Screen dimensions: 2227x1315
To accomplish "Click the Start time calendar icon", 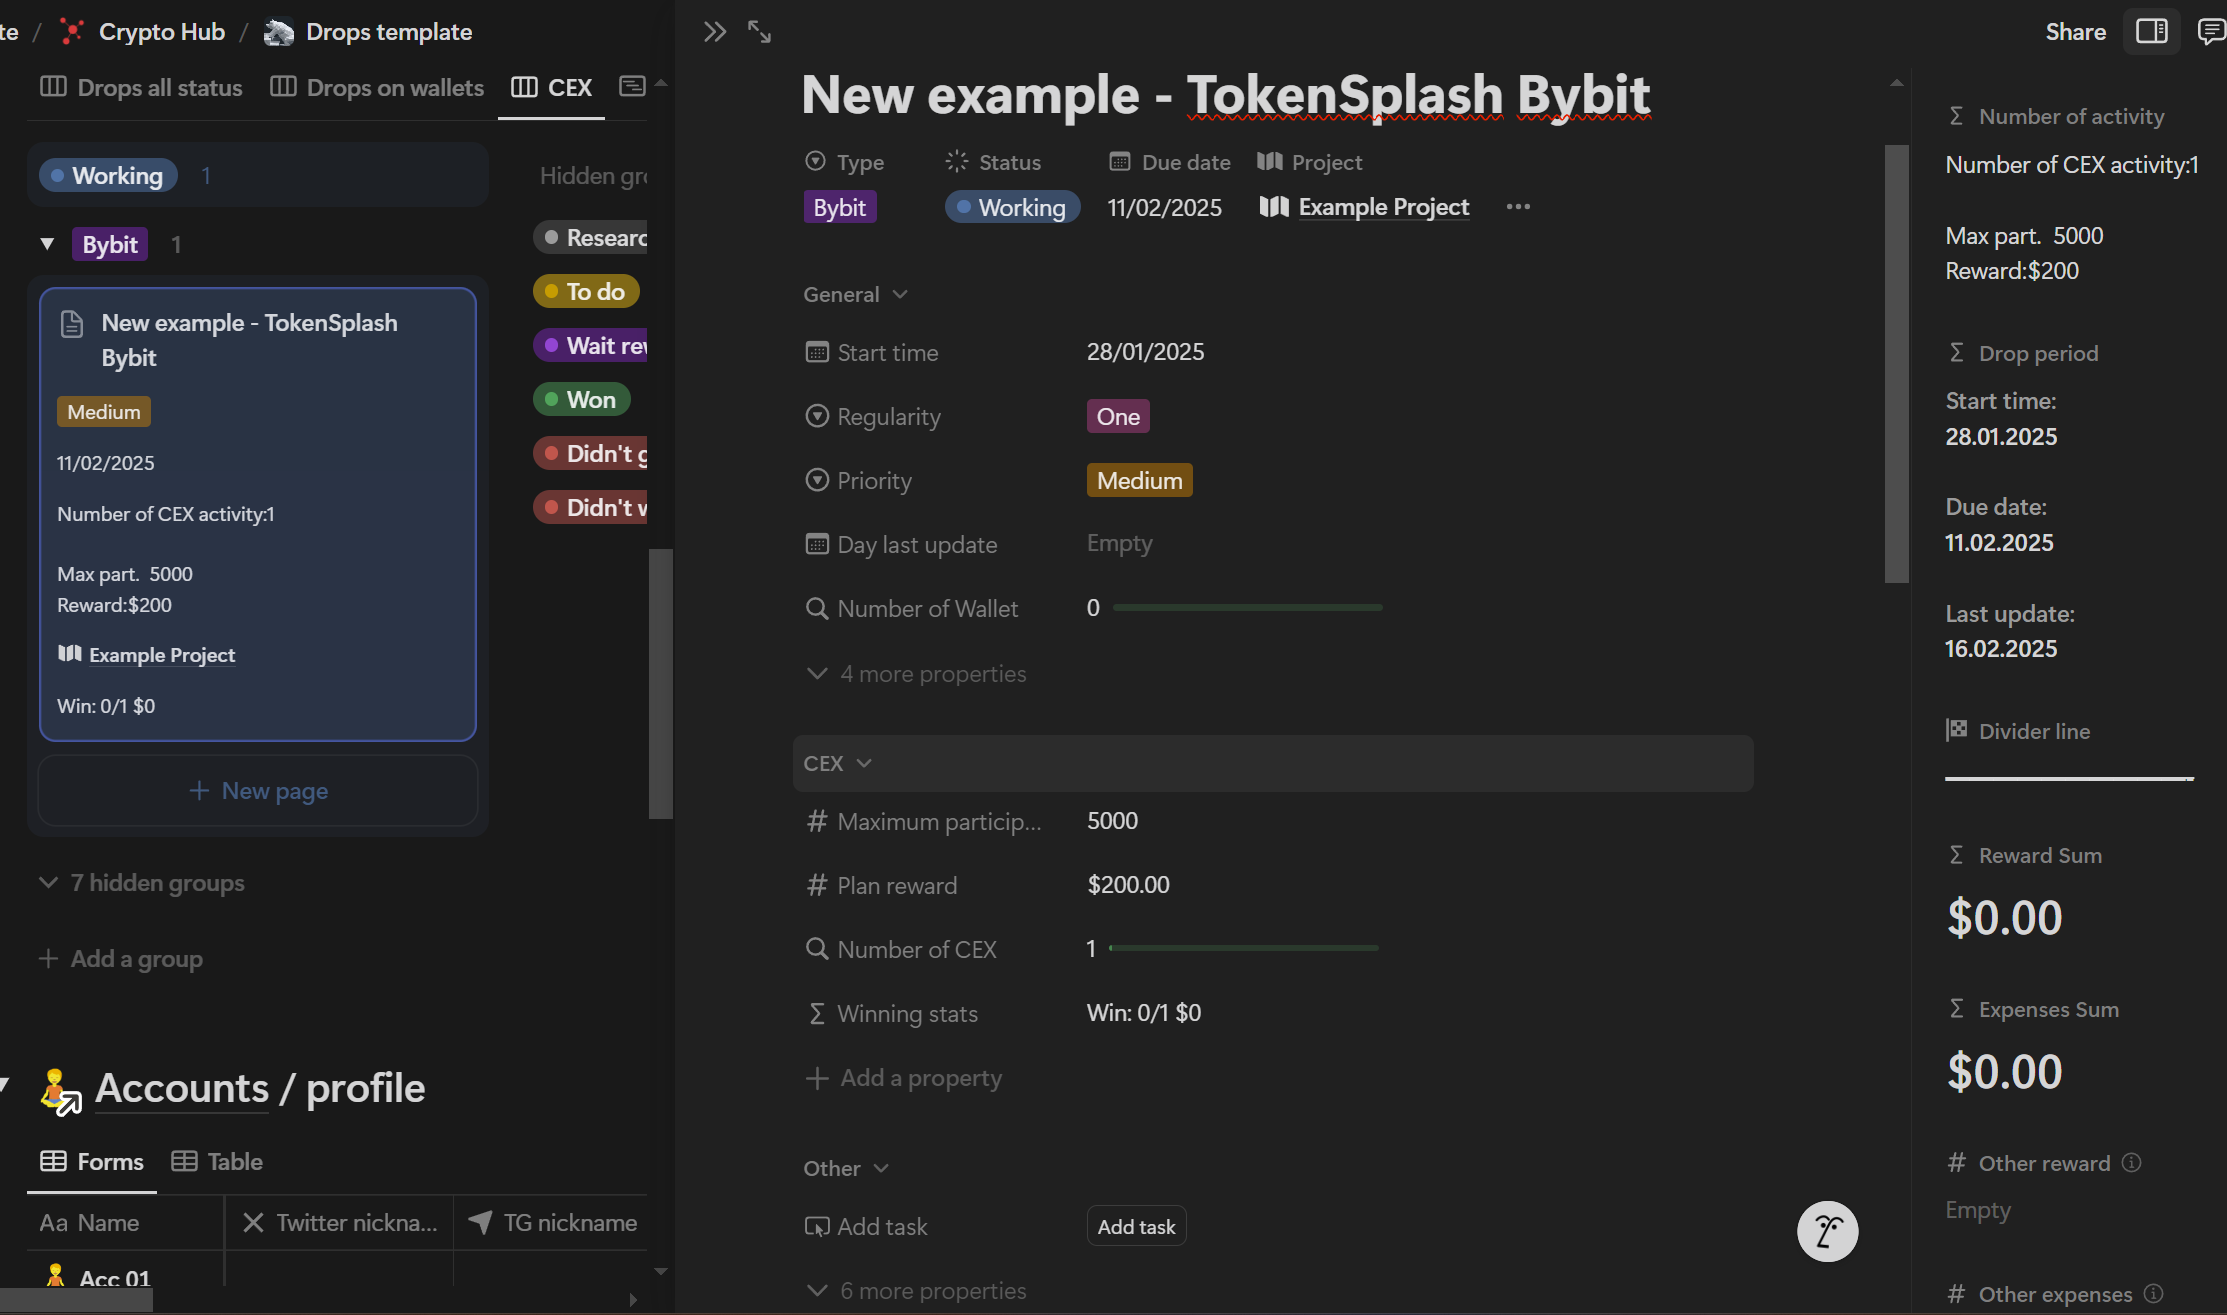I will tap(817, 352).
